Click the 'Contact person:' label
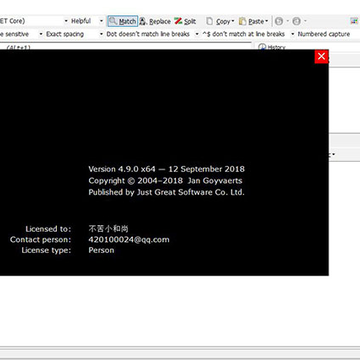360x360 pixels. click(41, 240)
